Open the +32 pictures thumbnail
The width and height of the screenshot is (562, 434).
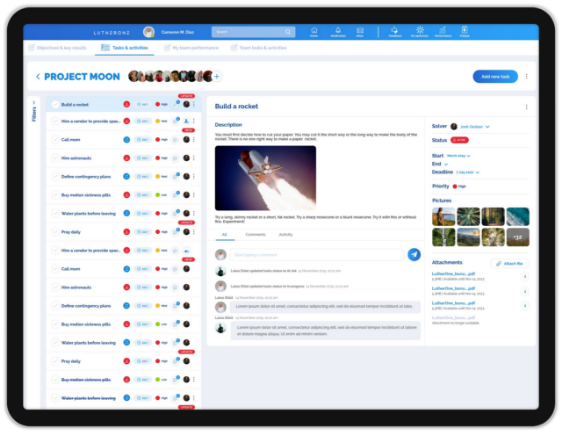click(x=518, y=237)
